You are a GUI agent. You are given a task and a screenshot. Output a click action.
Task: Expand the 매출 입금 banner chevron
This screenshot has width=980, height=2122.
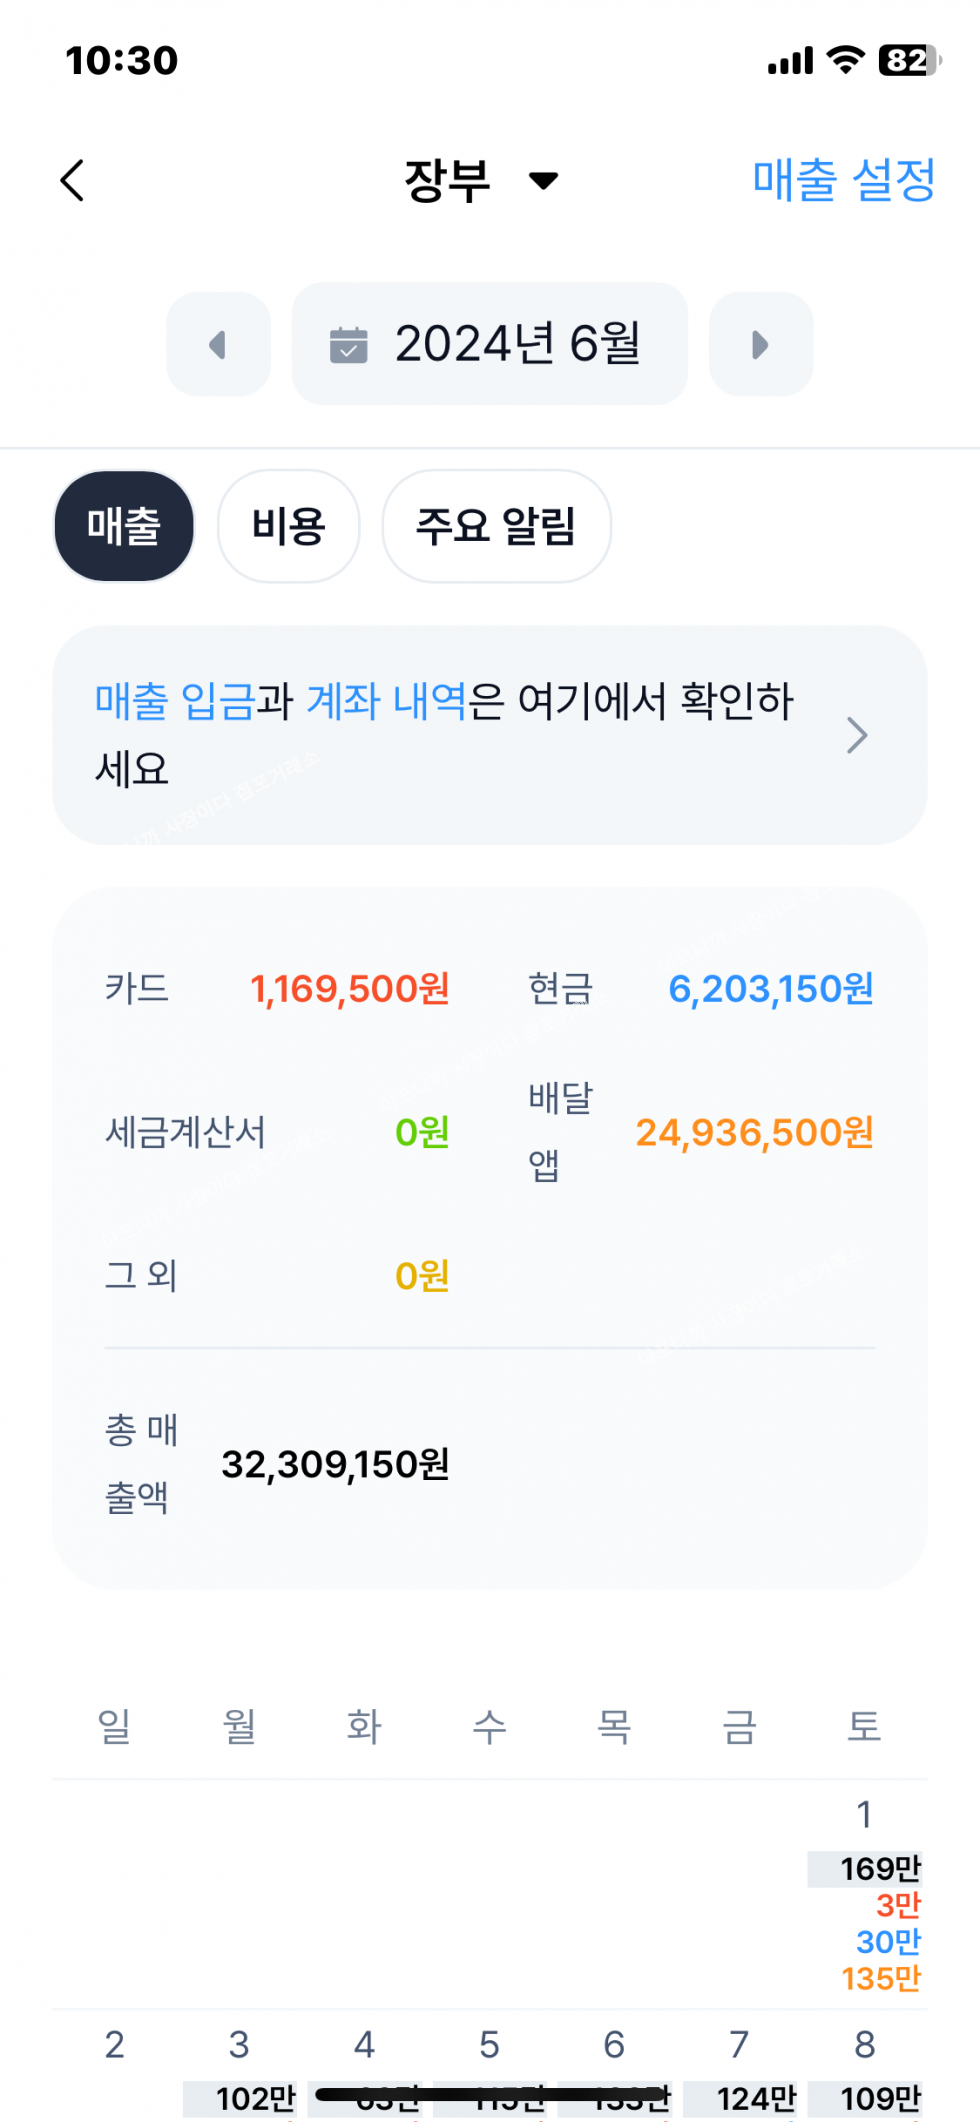857,735
